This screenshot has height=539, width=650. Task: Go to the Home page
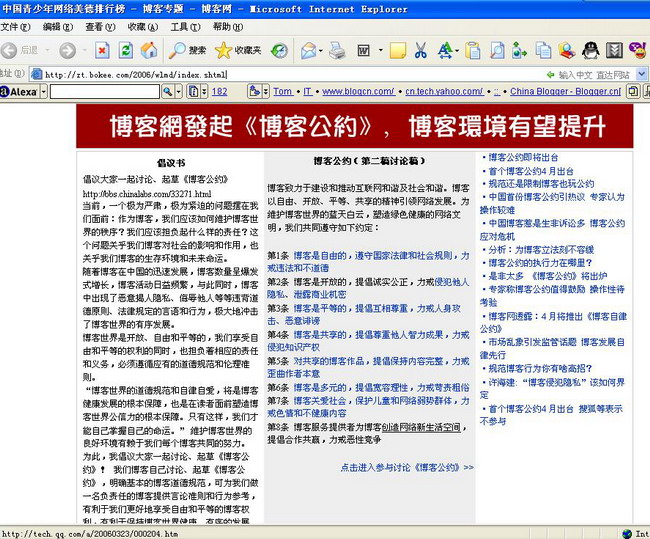149,50
